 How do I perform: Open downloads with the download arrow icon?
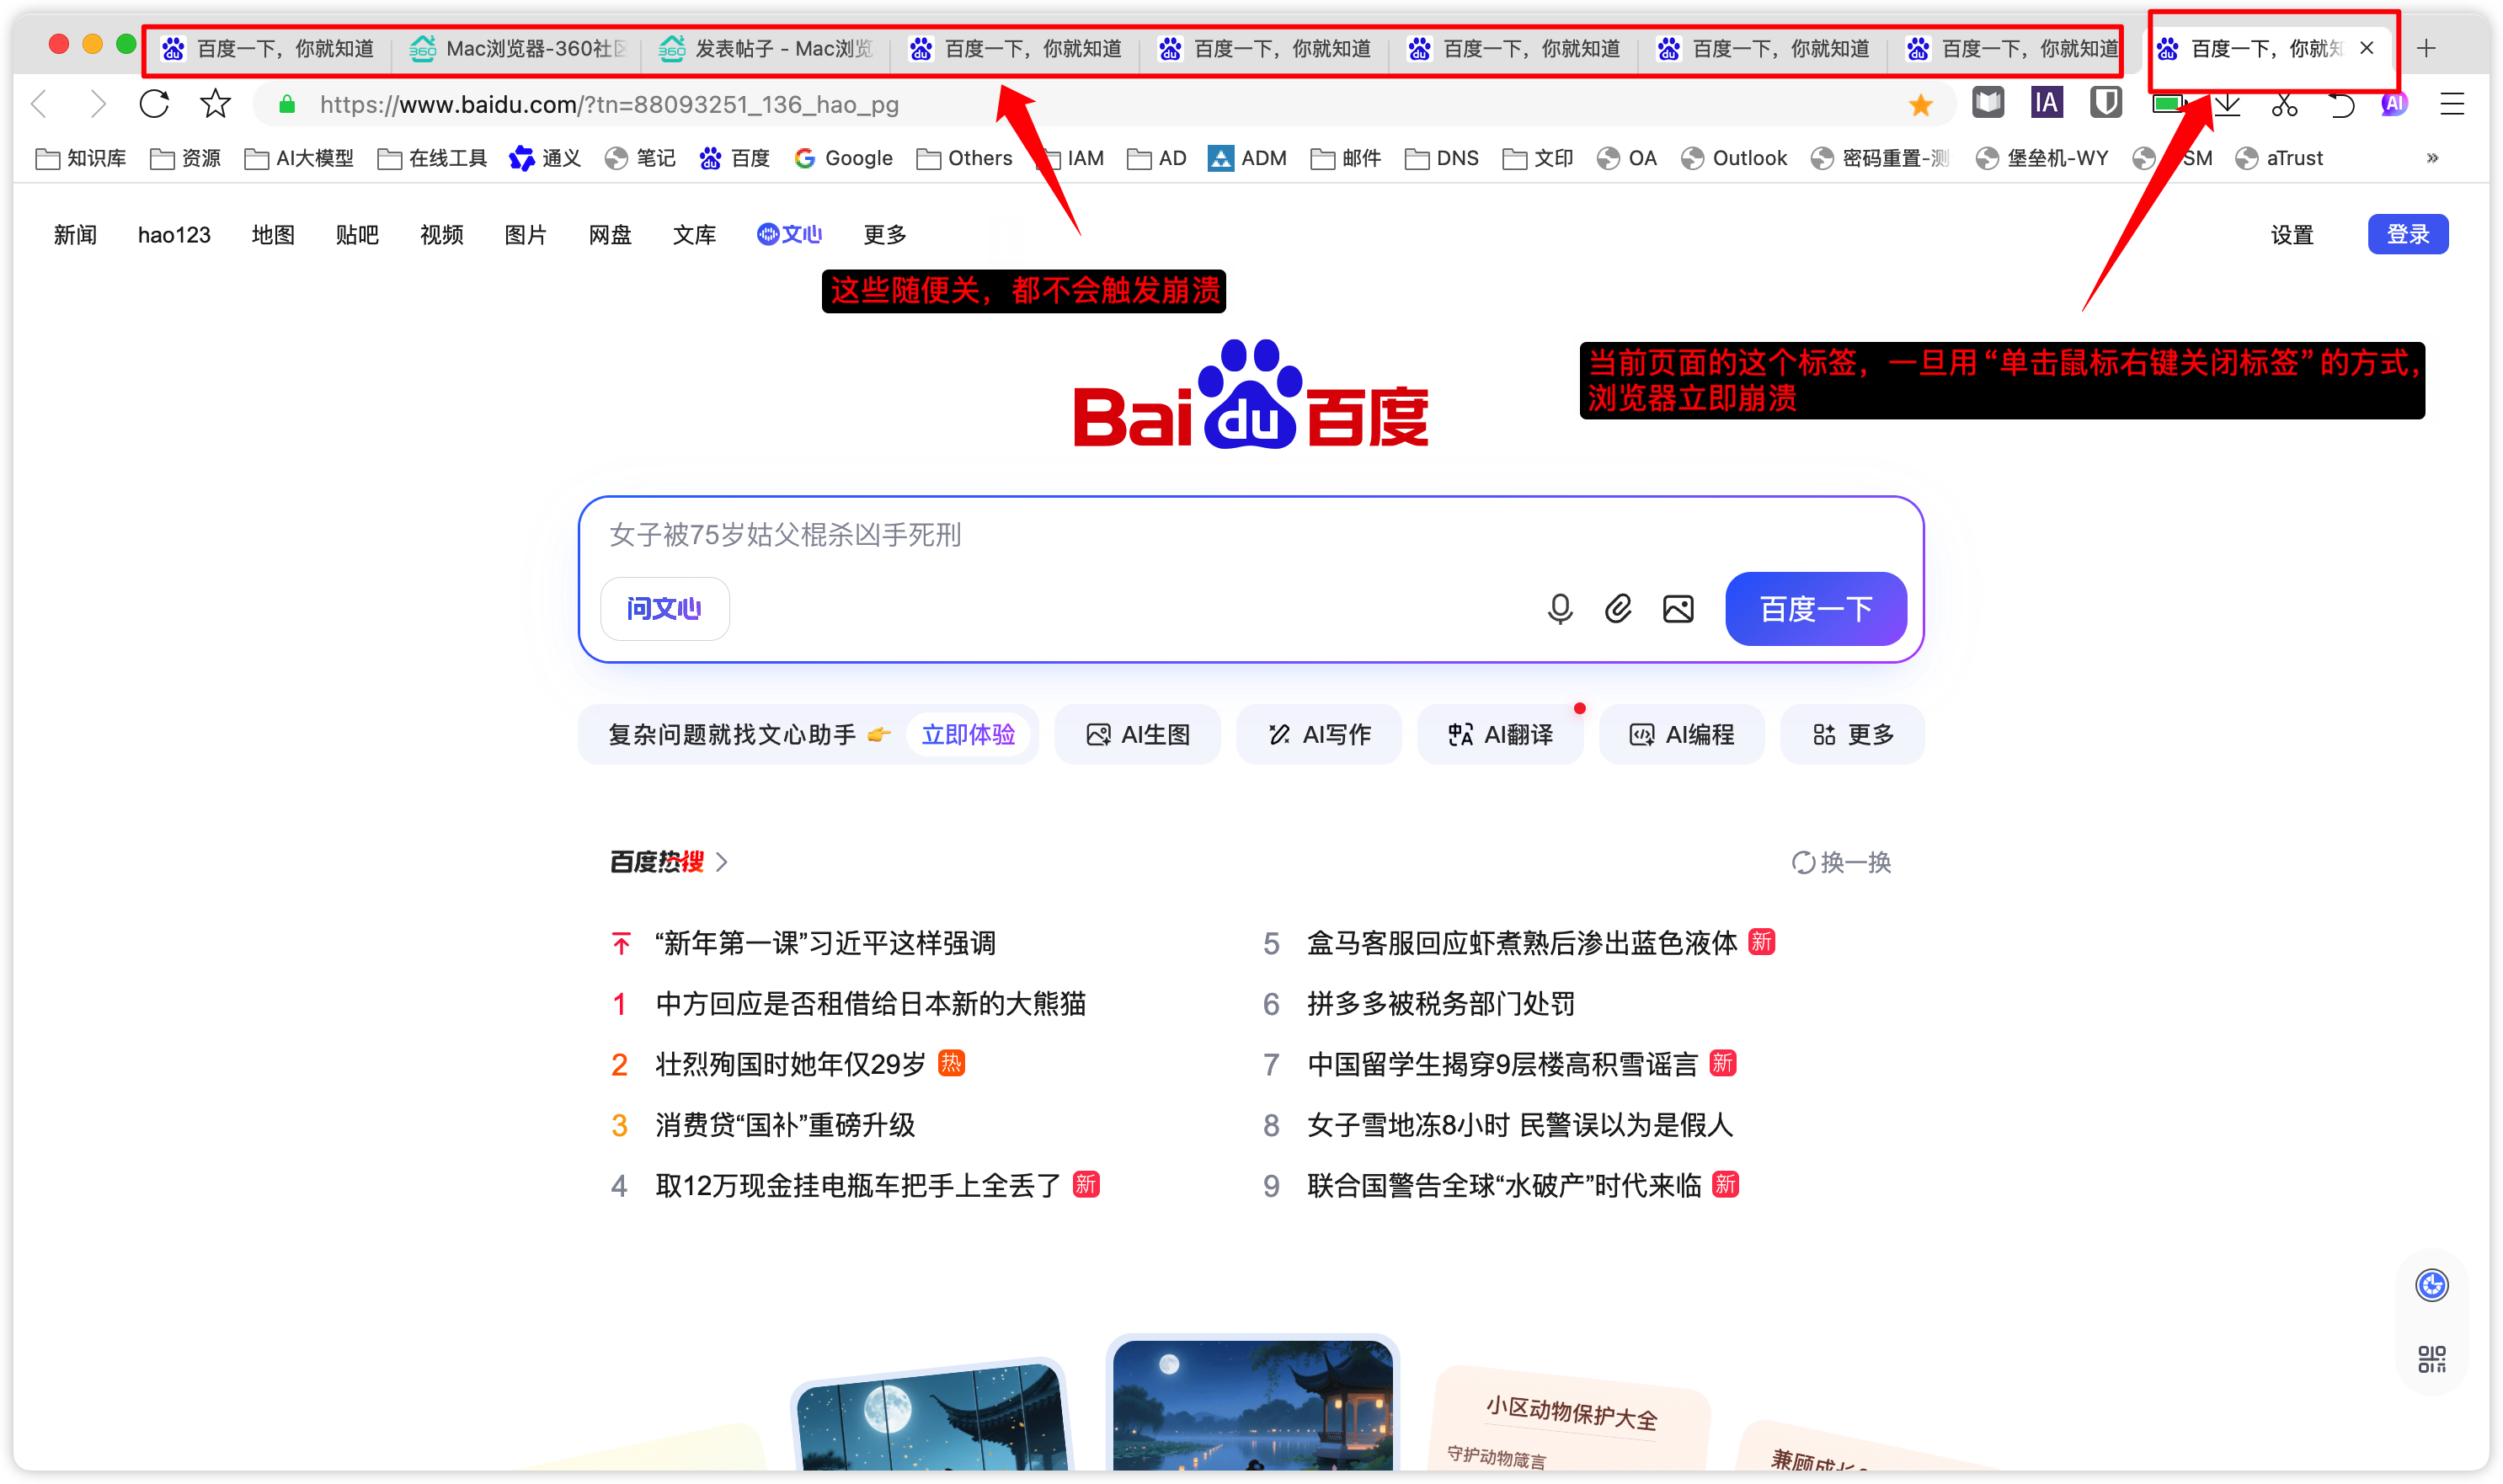pos(2228,104)
